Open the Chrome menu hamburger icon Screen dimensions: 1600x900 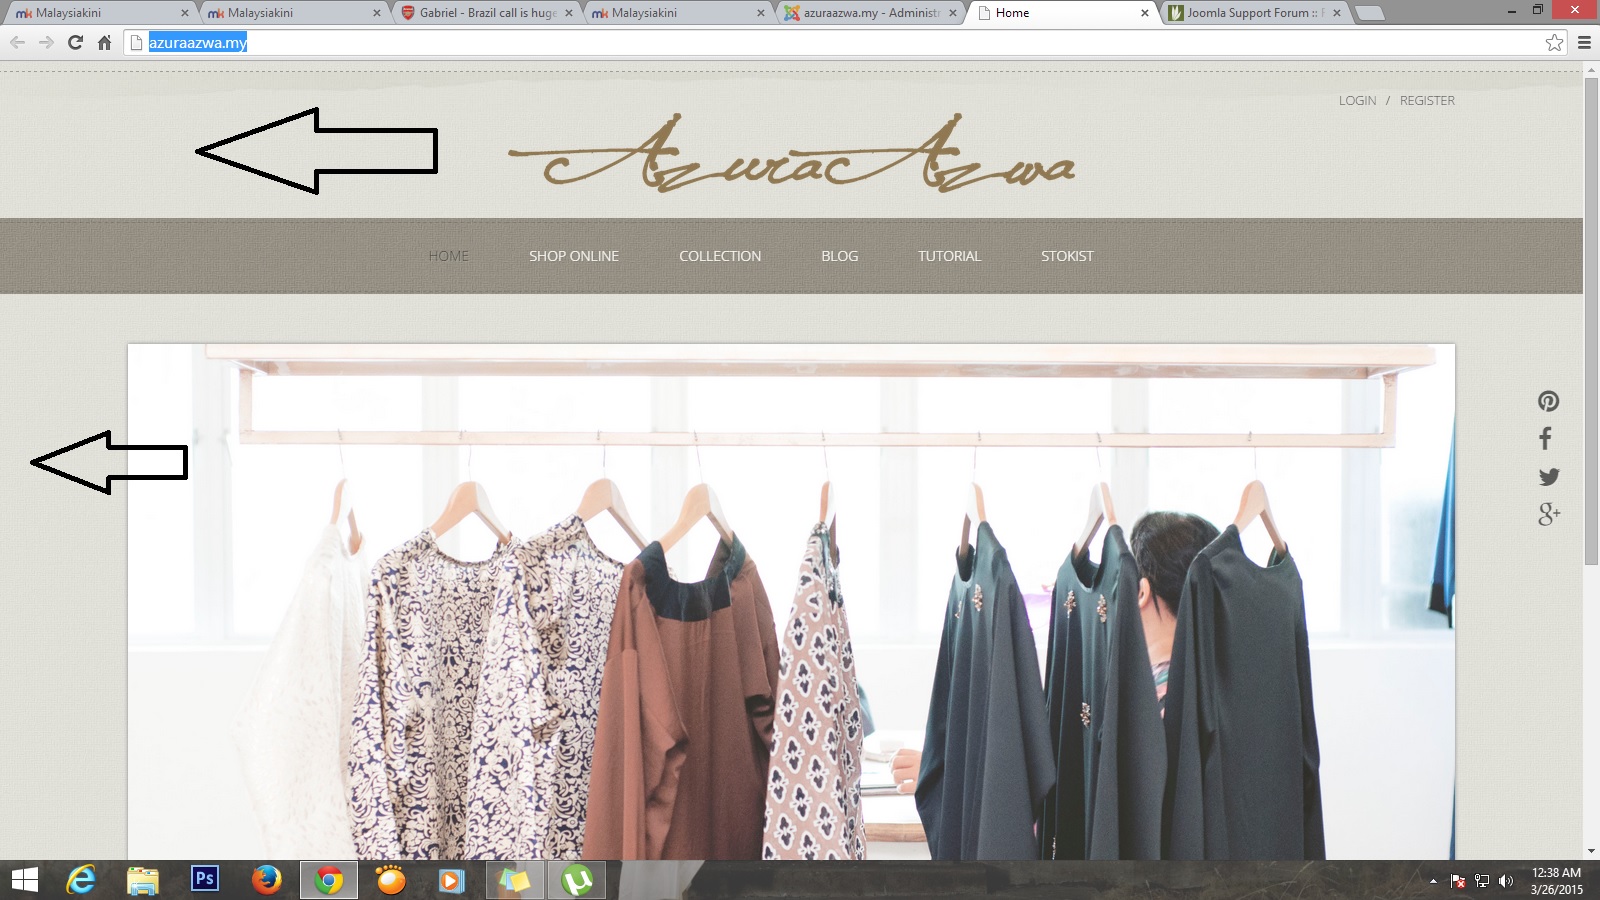coord(1584,42)
